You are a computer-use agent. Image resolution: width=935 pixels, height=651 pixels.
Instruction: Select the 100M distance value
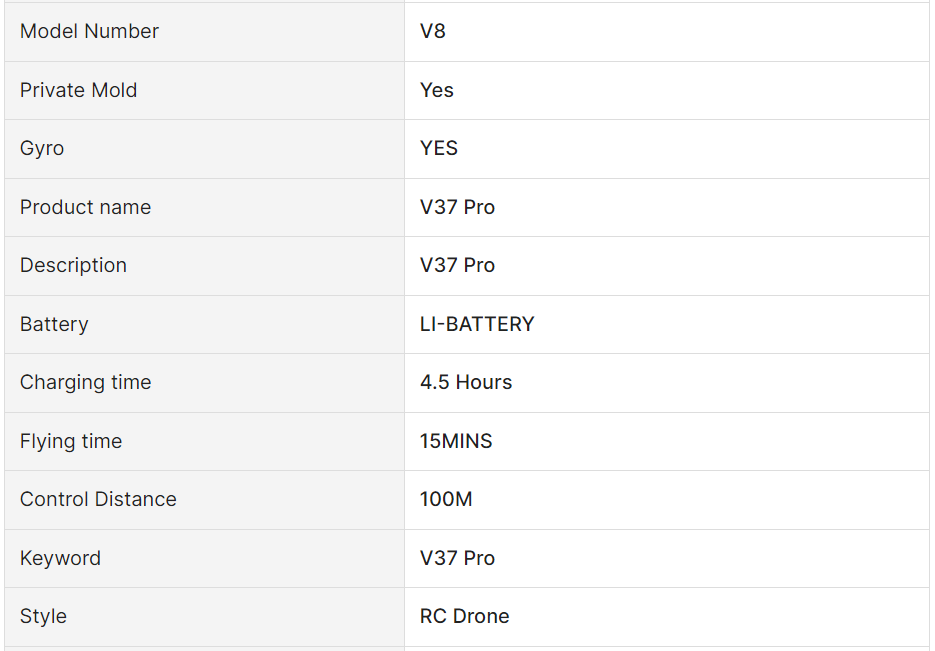pos(446,499)
